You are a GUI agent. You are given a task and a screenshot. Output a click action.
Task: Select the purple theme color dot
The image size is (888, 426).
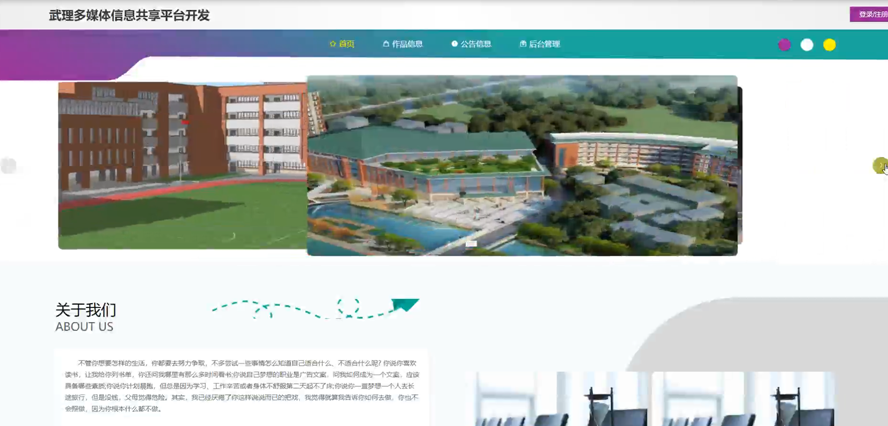pos(784,45)
